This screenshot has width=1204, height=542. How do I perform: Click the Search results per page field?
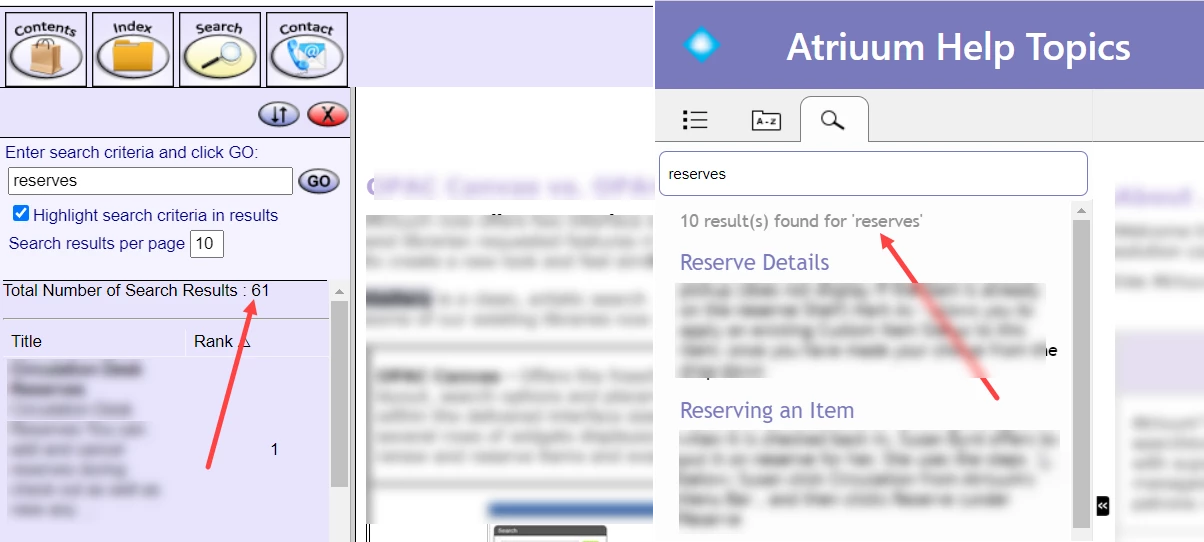click(x=207, y=244)
